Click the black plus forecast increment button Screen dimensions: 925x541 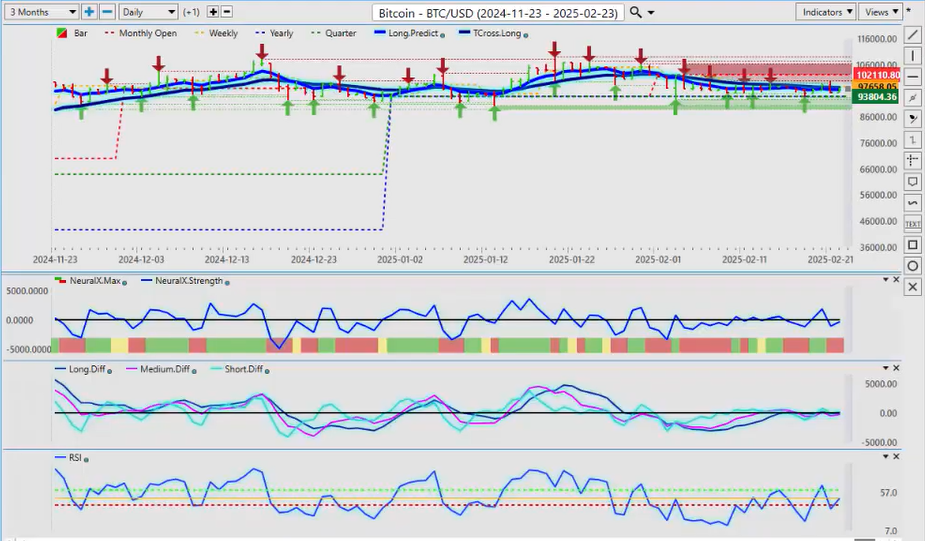tap(213, 12)
